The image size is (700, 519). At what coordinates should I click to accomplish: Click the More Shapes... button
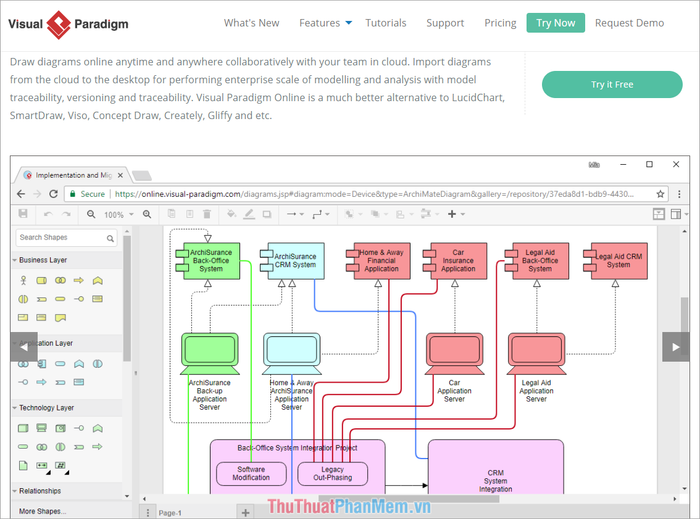42,511
